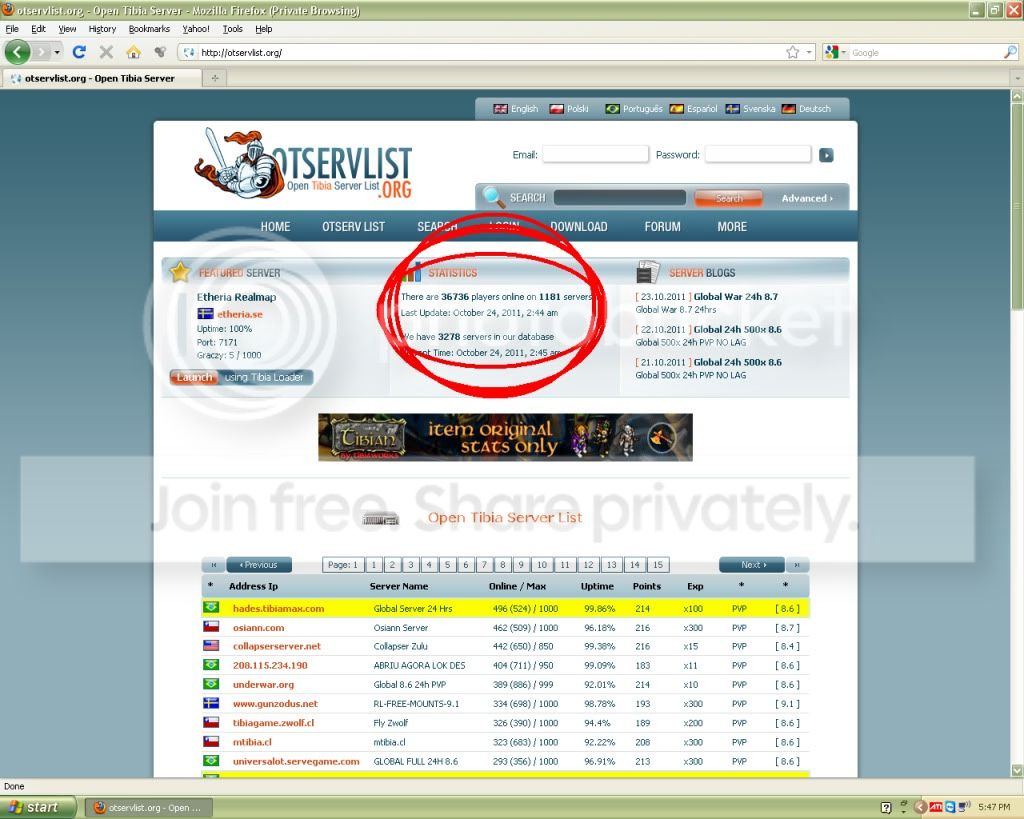1024x819 pixels.
Task: Click the Server Blogs newspaper icon
Action: click(x=648, y=272)
